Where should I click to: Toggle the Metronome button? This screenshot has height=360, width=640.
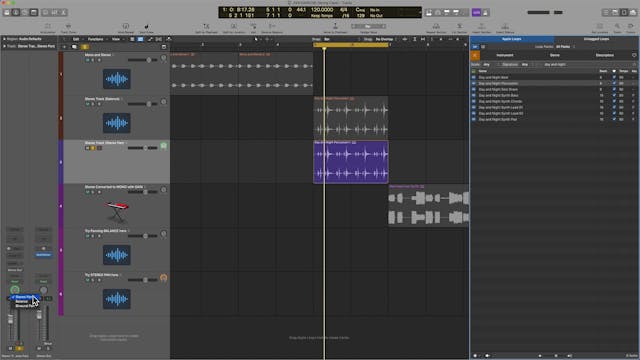pyautogui.click(x=486, y=13)
